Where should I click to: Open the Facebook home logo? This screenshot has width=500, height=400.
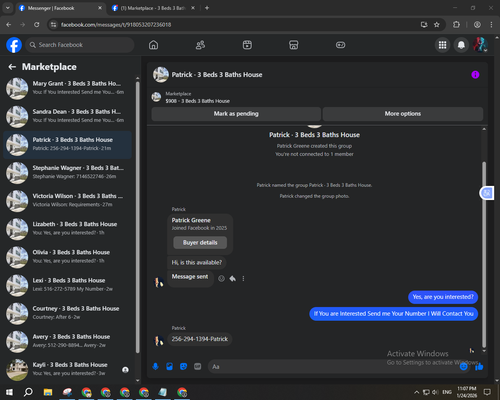tap(14, 45)
